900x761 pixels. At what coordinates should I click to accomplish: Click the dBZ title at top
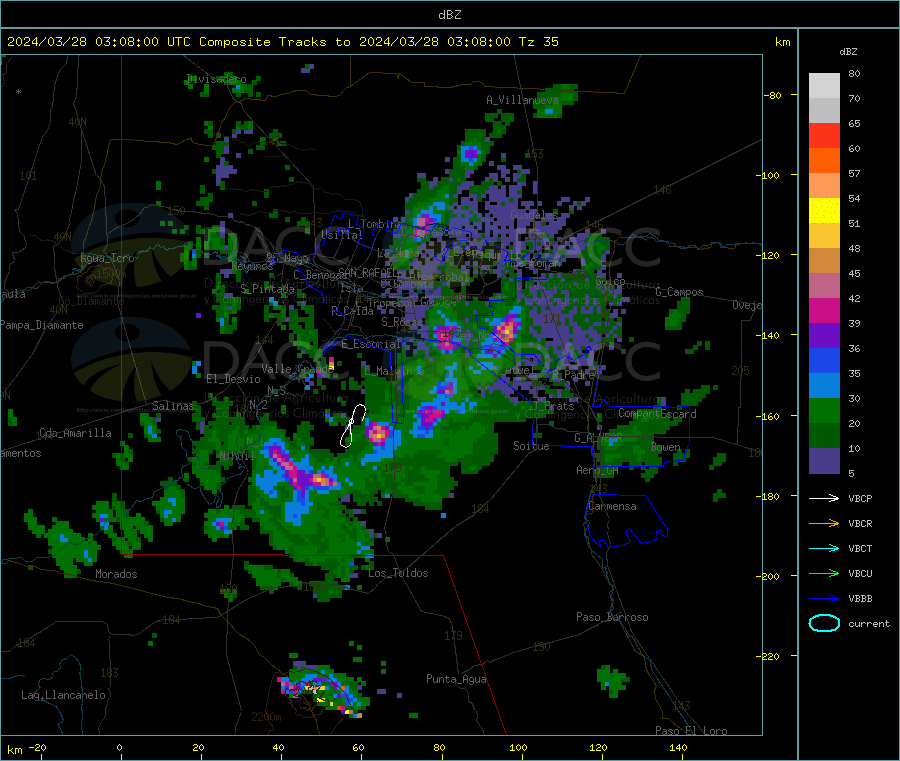[449, 15]
